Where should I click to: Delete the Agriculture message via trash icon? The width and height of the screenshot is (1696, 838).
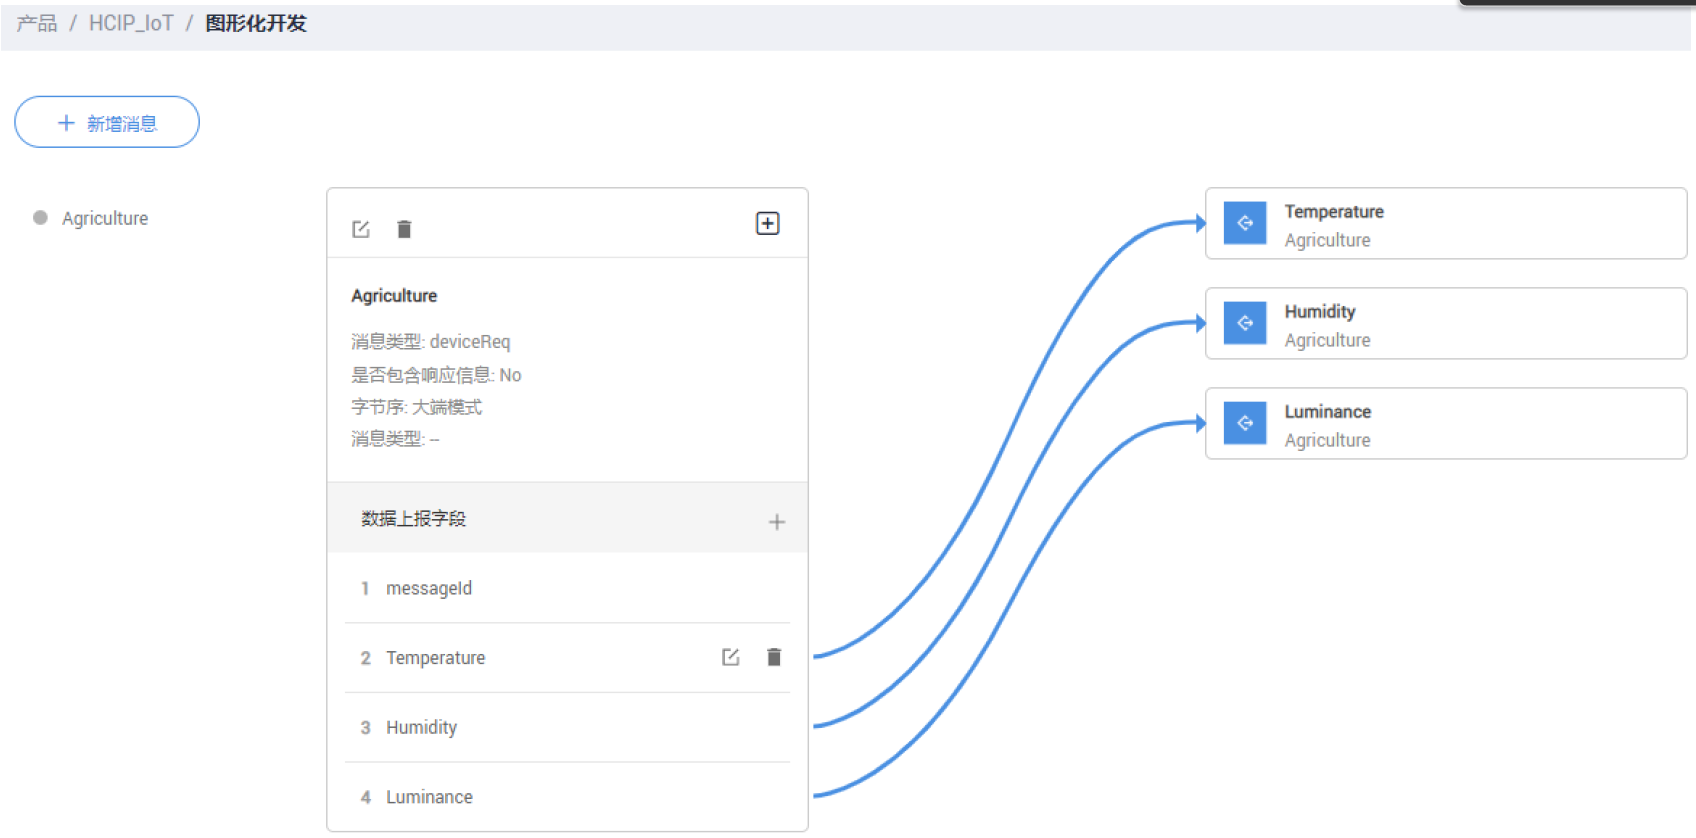pos(404,229)
